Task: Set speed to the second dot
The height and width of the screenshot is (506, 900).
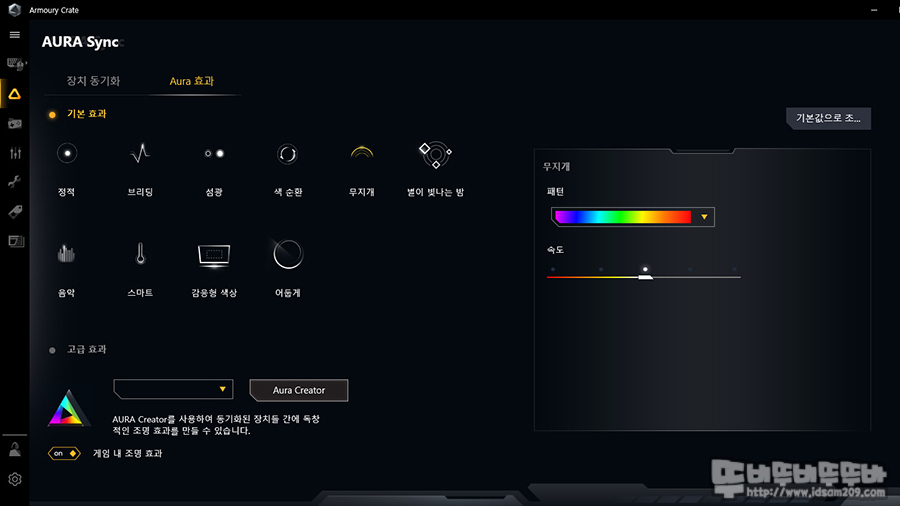Action: pyautogui.click(x=601, y=269)
